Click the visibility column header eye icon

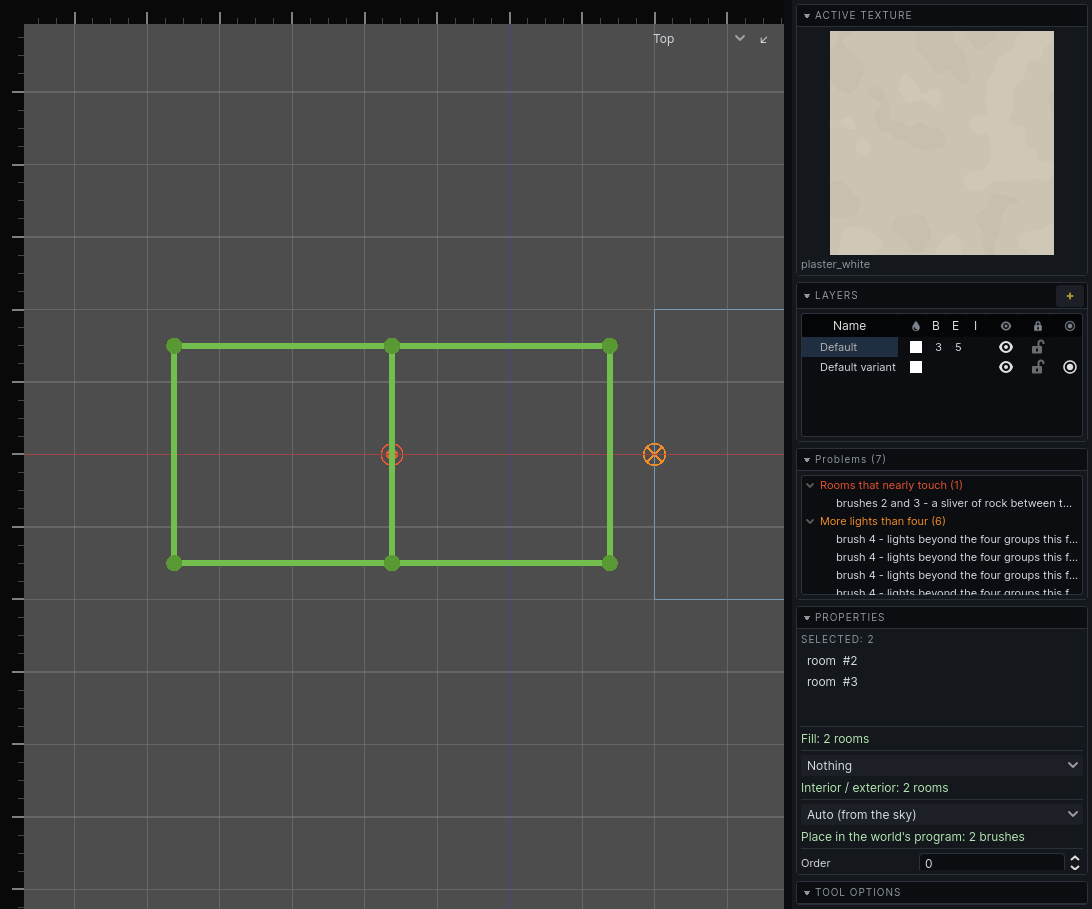1005,326
